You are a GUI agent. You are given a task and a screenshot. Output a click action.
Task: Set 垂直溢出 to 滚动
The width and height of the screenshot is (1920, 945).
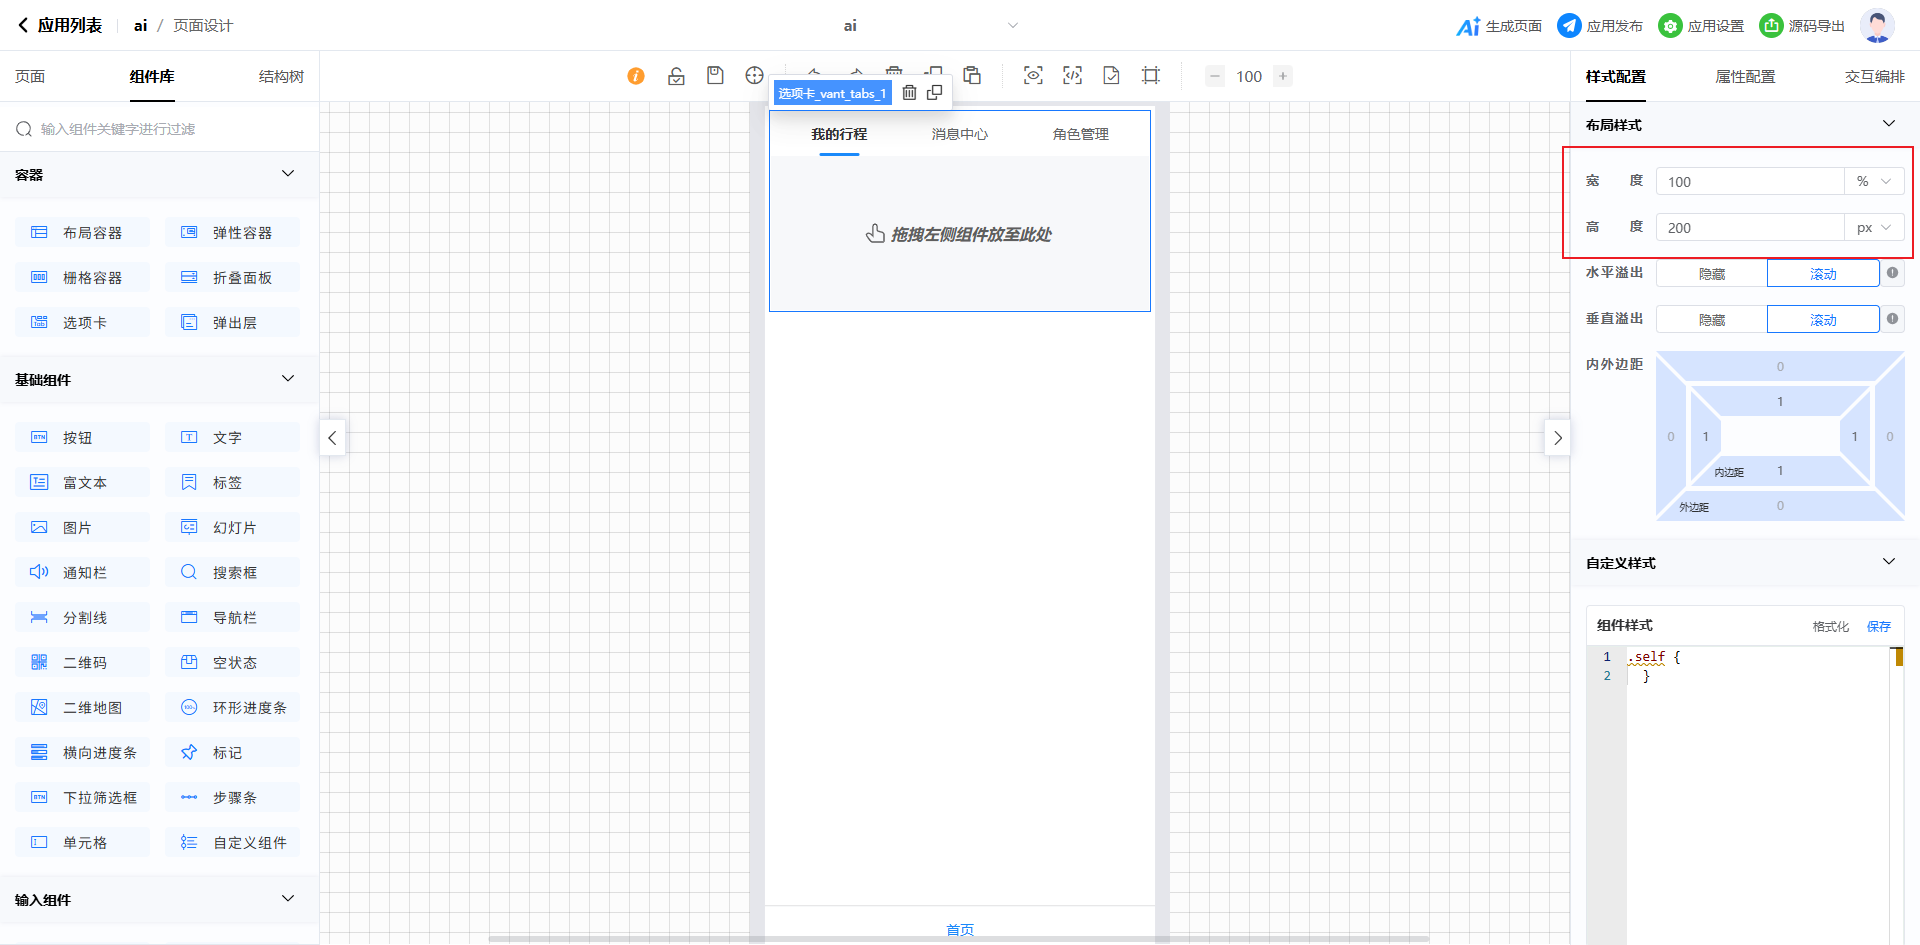tap(1822, 320)
